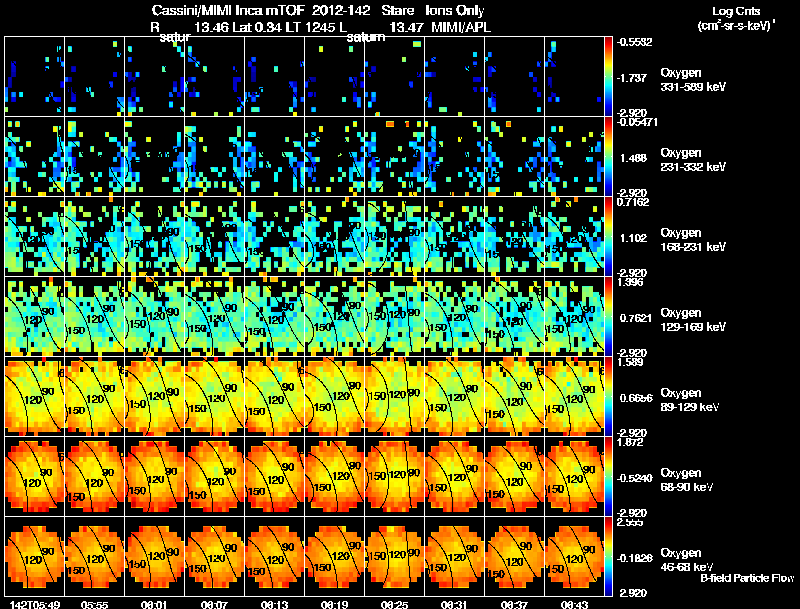Click the 06:25 time label

(394, 604)
